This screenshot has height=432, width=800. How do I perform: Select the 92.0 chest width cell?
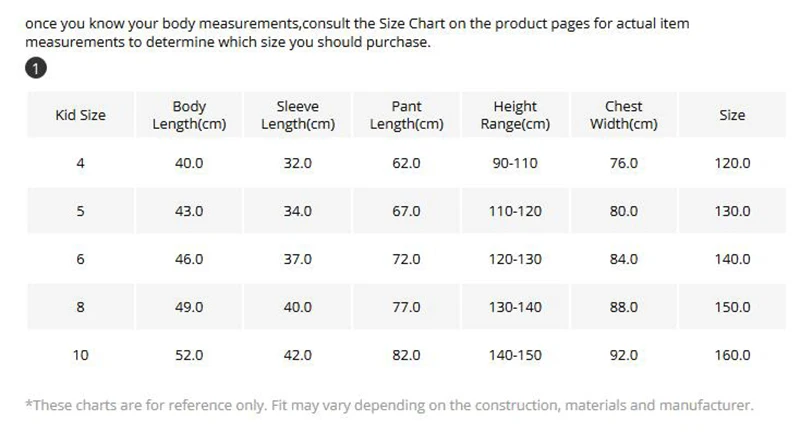624,355
